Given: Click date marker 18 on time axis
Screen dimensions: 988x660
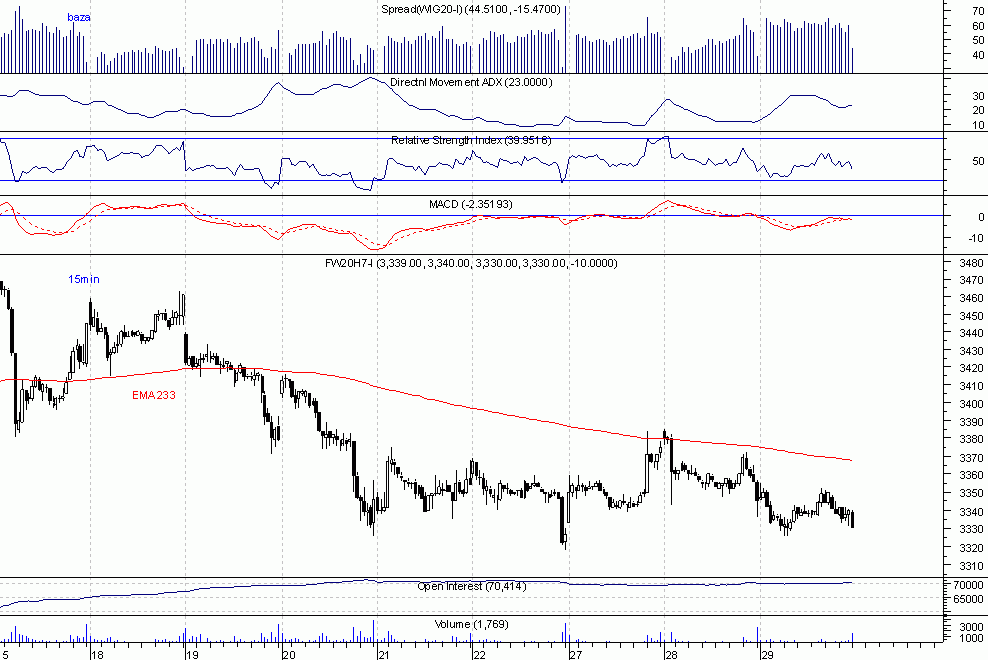Looking at the screenshot, I should point(96,654).
